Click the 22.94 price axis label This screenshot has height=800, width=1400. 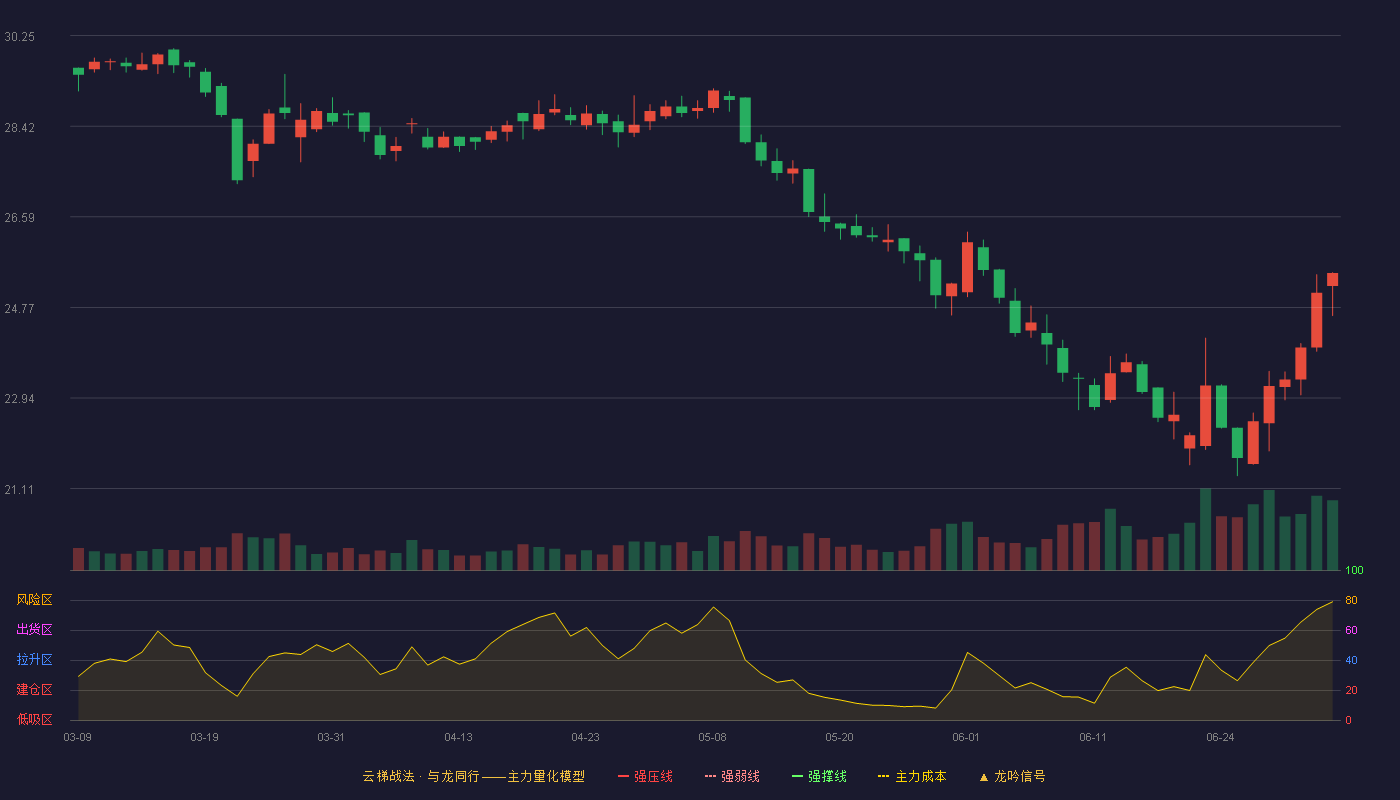[x=19, y=399]
